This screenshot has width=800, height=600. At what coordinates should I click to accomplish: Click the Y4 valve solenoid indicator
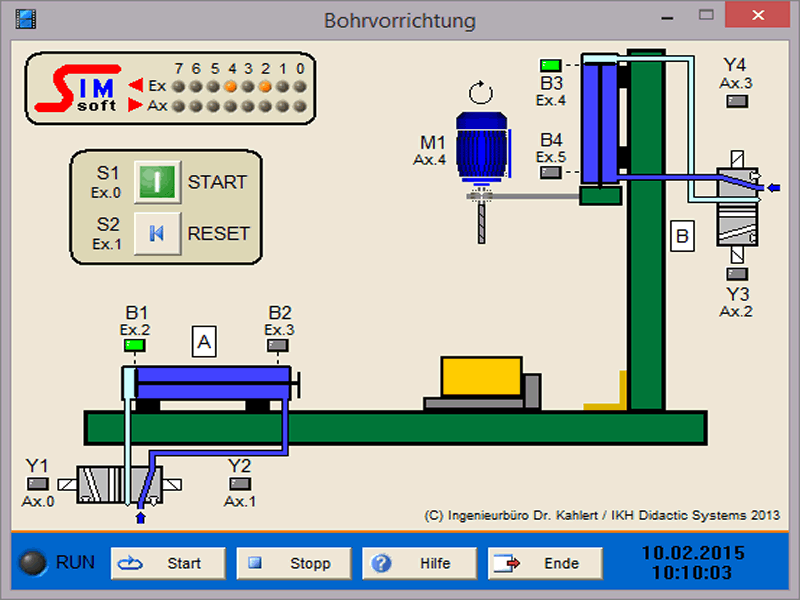[x=737, y=100]
